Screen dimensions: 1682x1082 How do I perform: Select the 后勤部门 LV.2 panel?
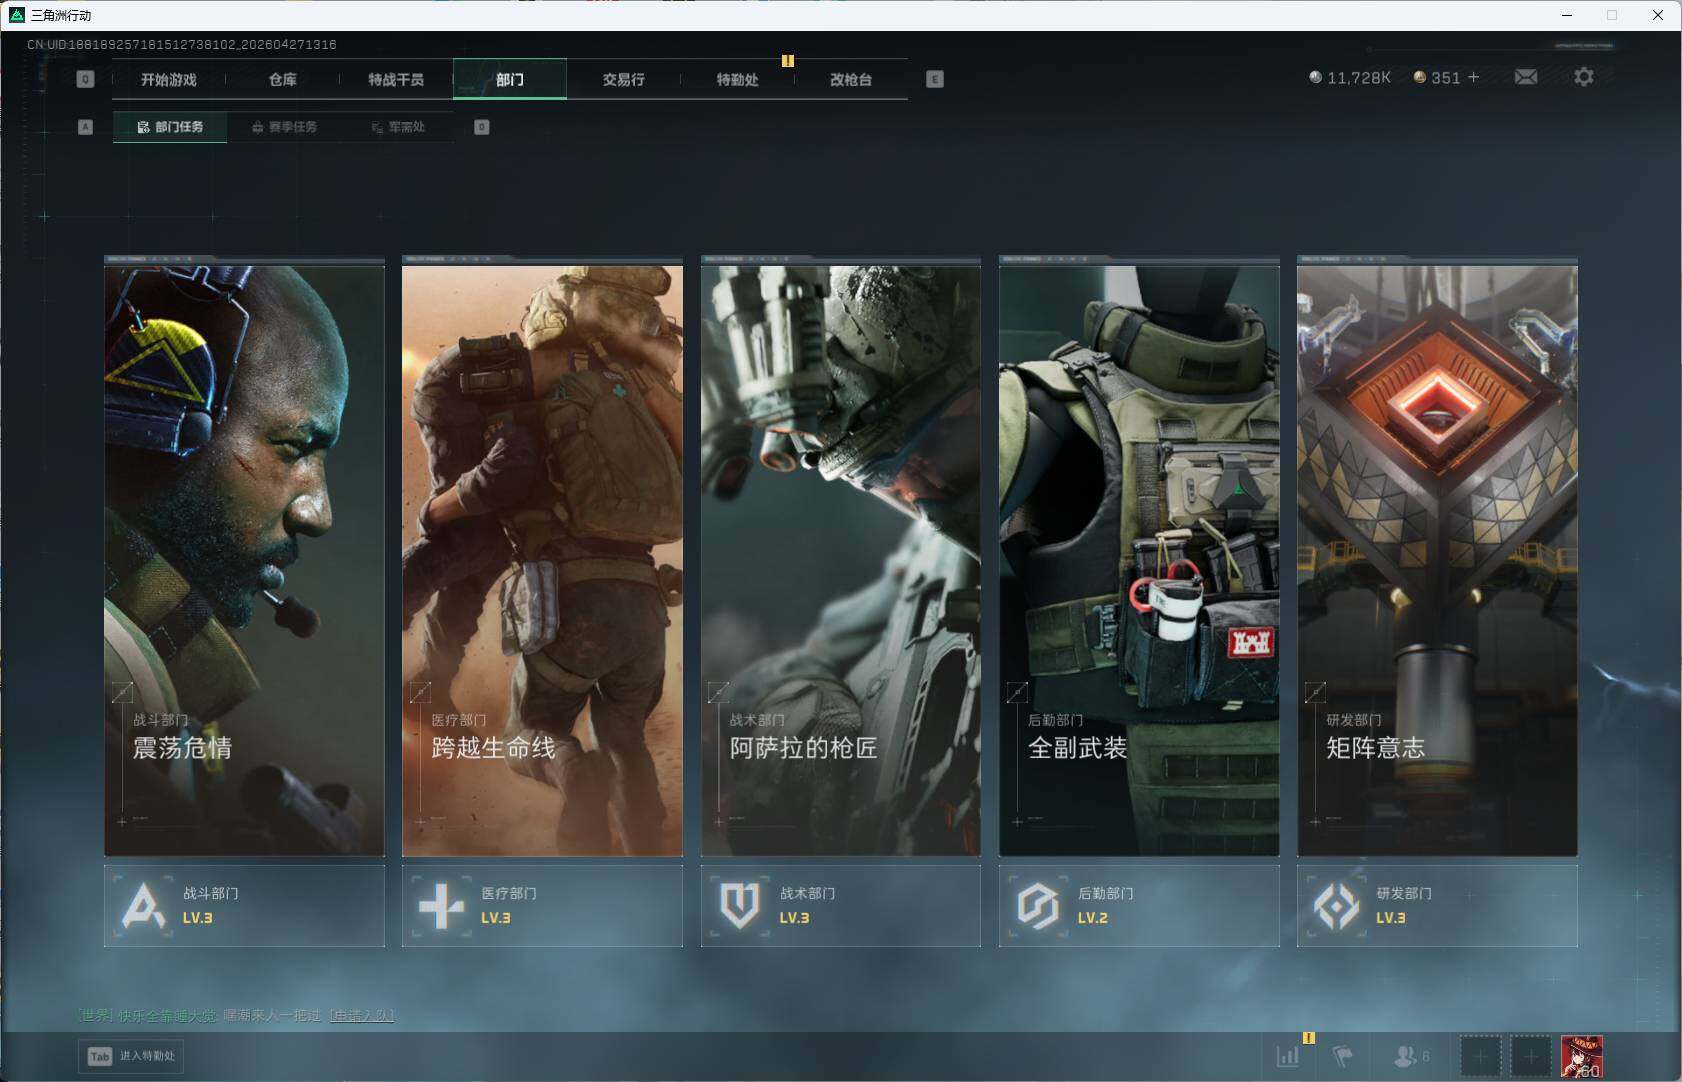[x=1138, y=906]
